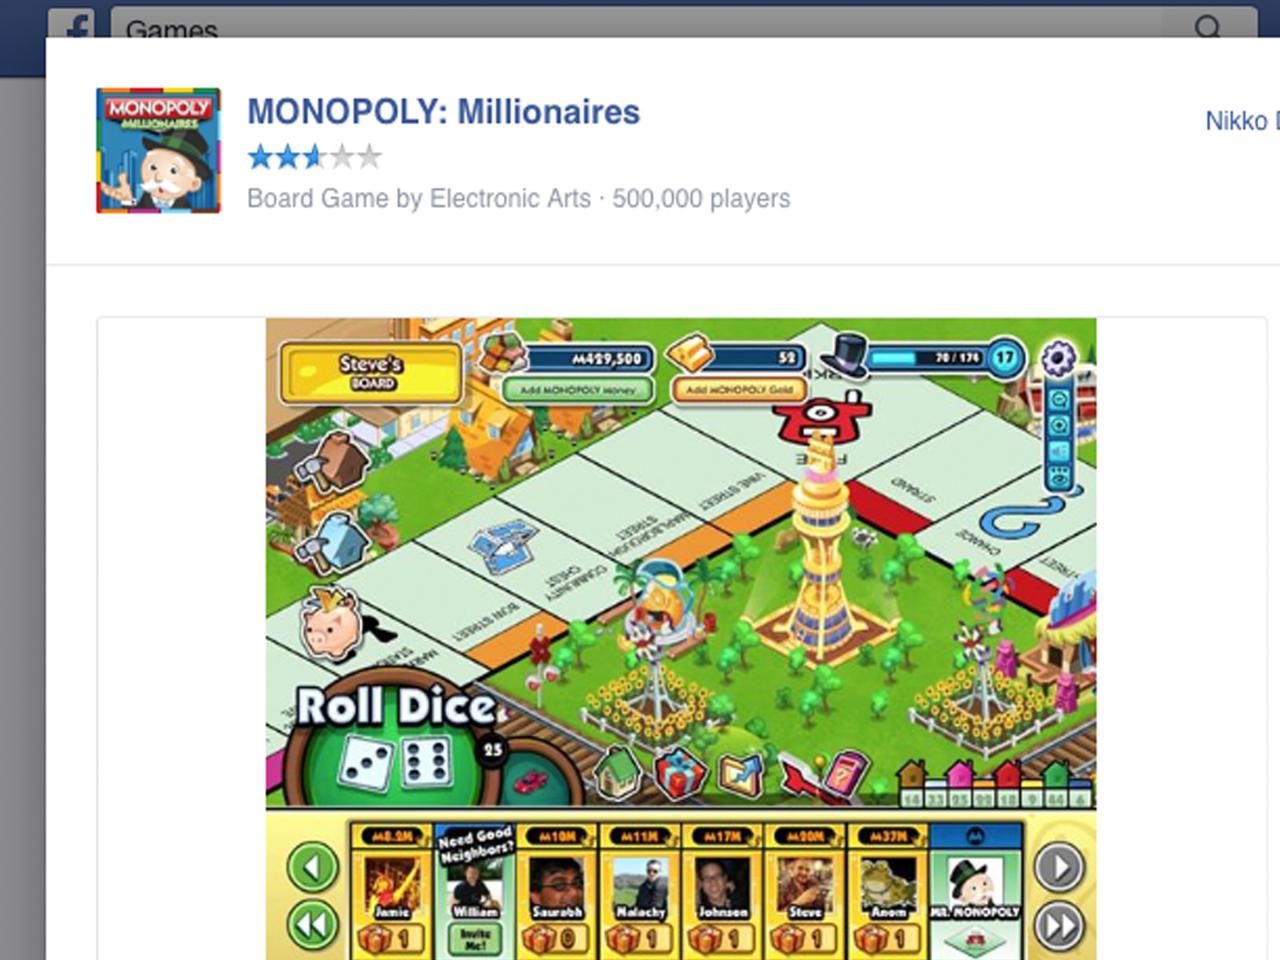This screenshot has height=960, width=1280.
Task: Click Add MONOPOLY Money button
Action: pos(578,390)
